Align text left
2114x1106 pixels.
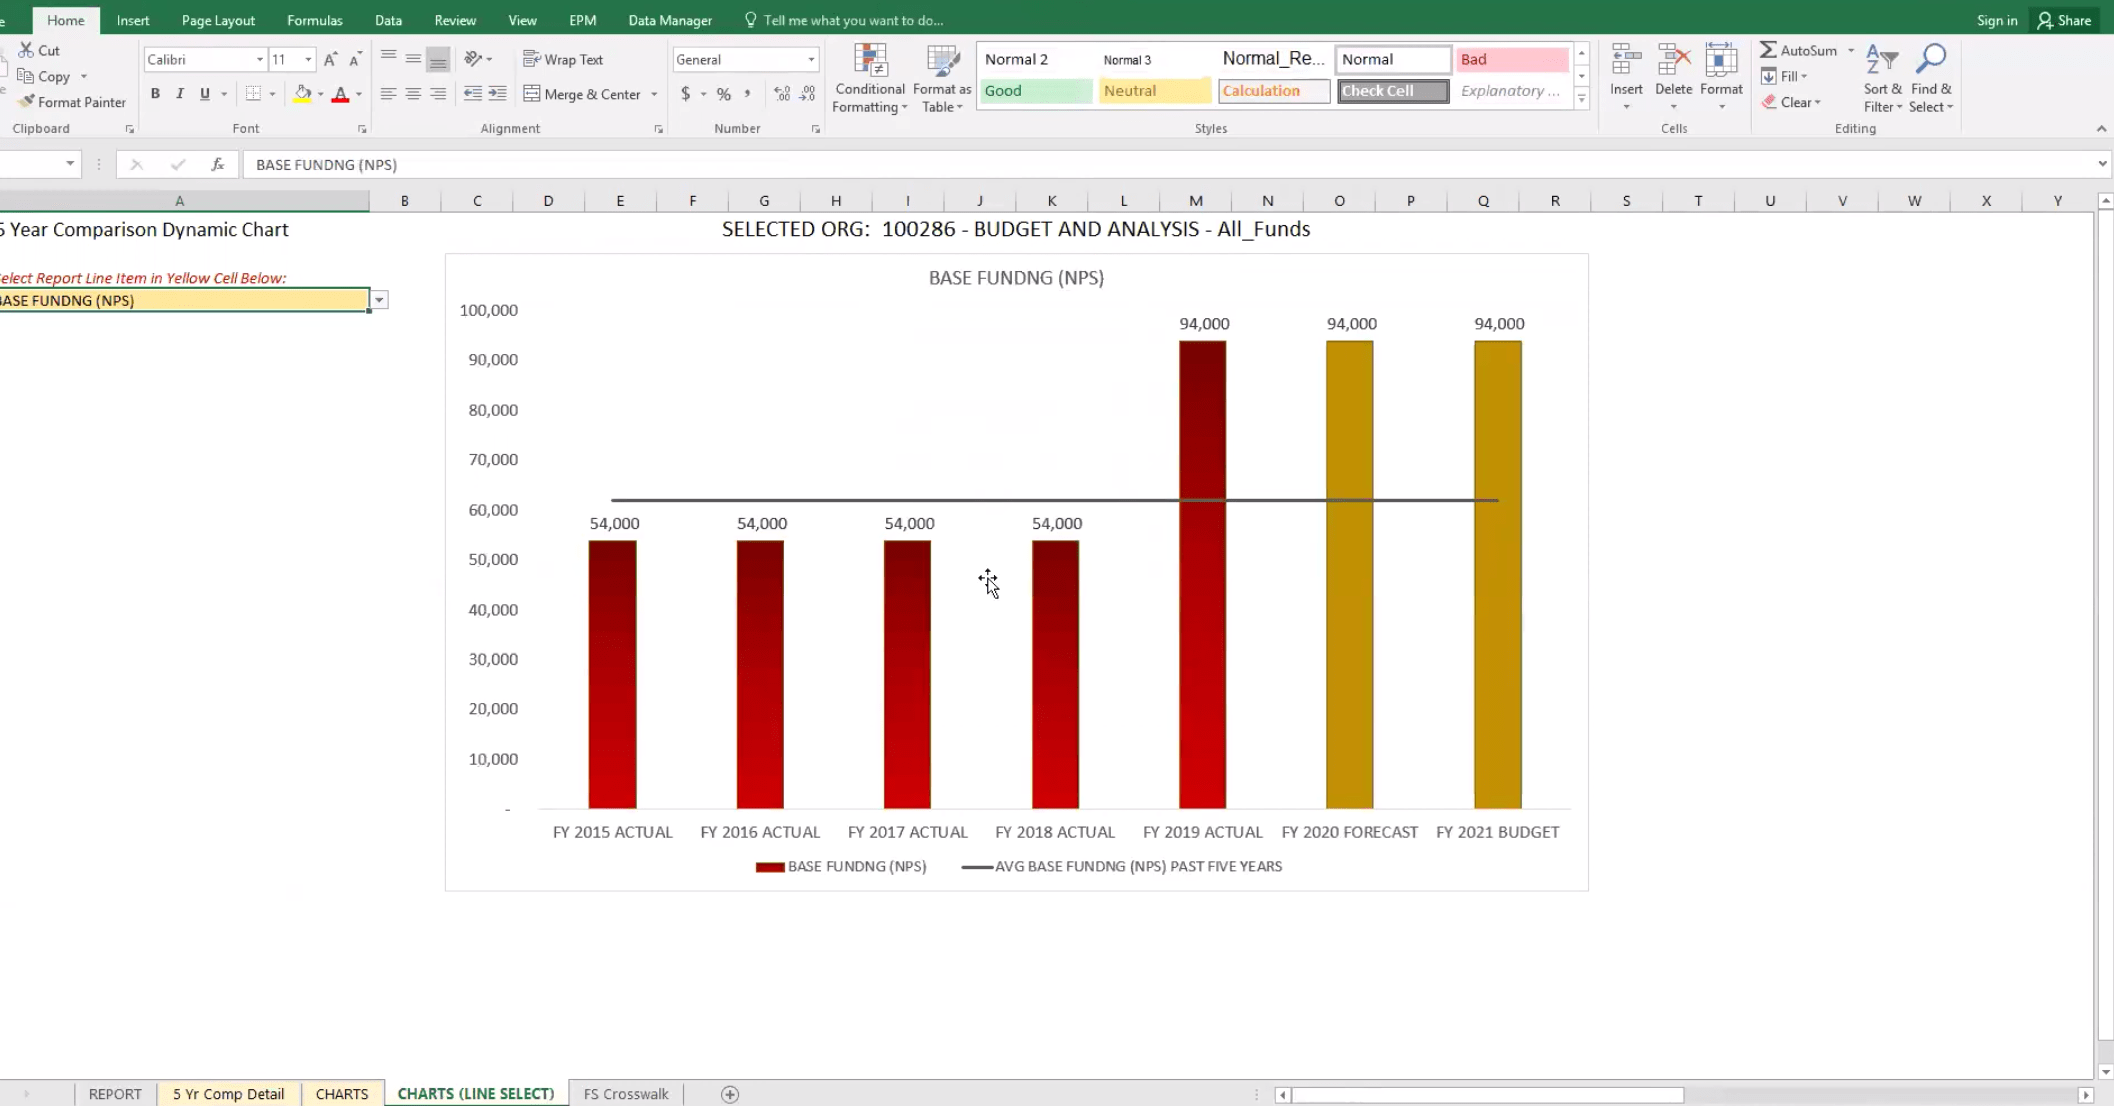(x=388, y=94)
